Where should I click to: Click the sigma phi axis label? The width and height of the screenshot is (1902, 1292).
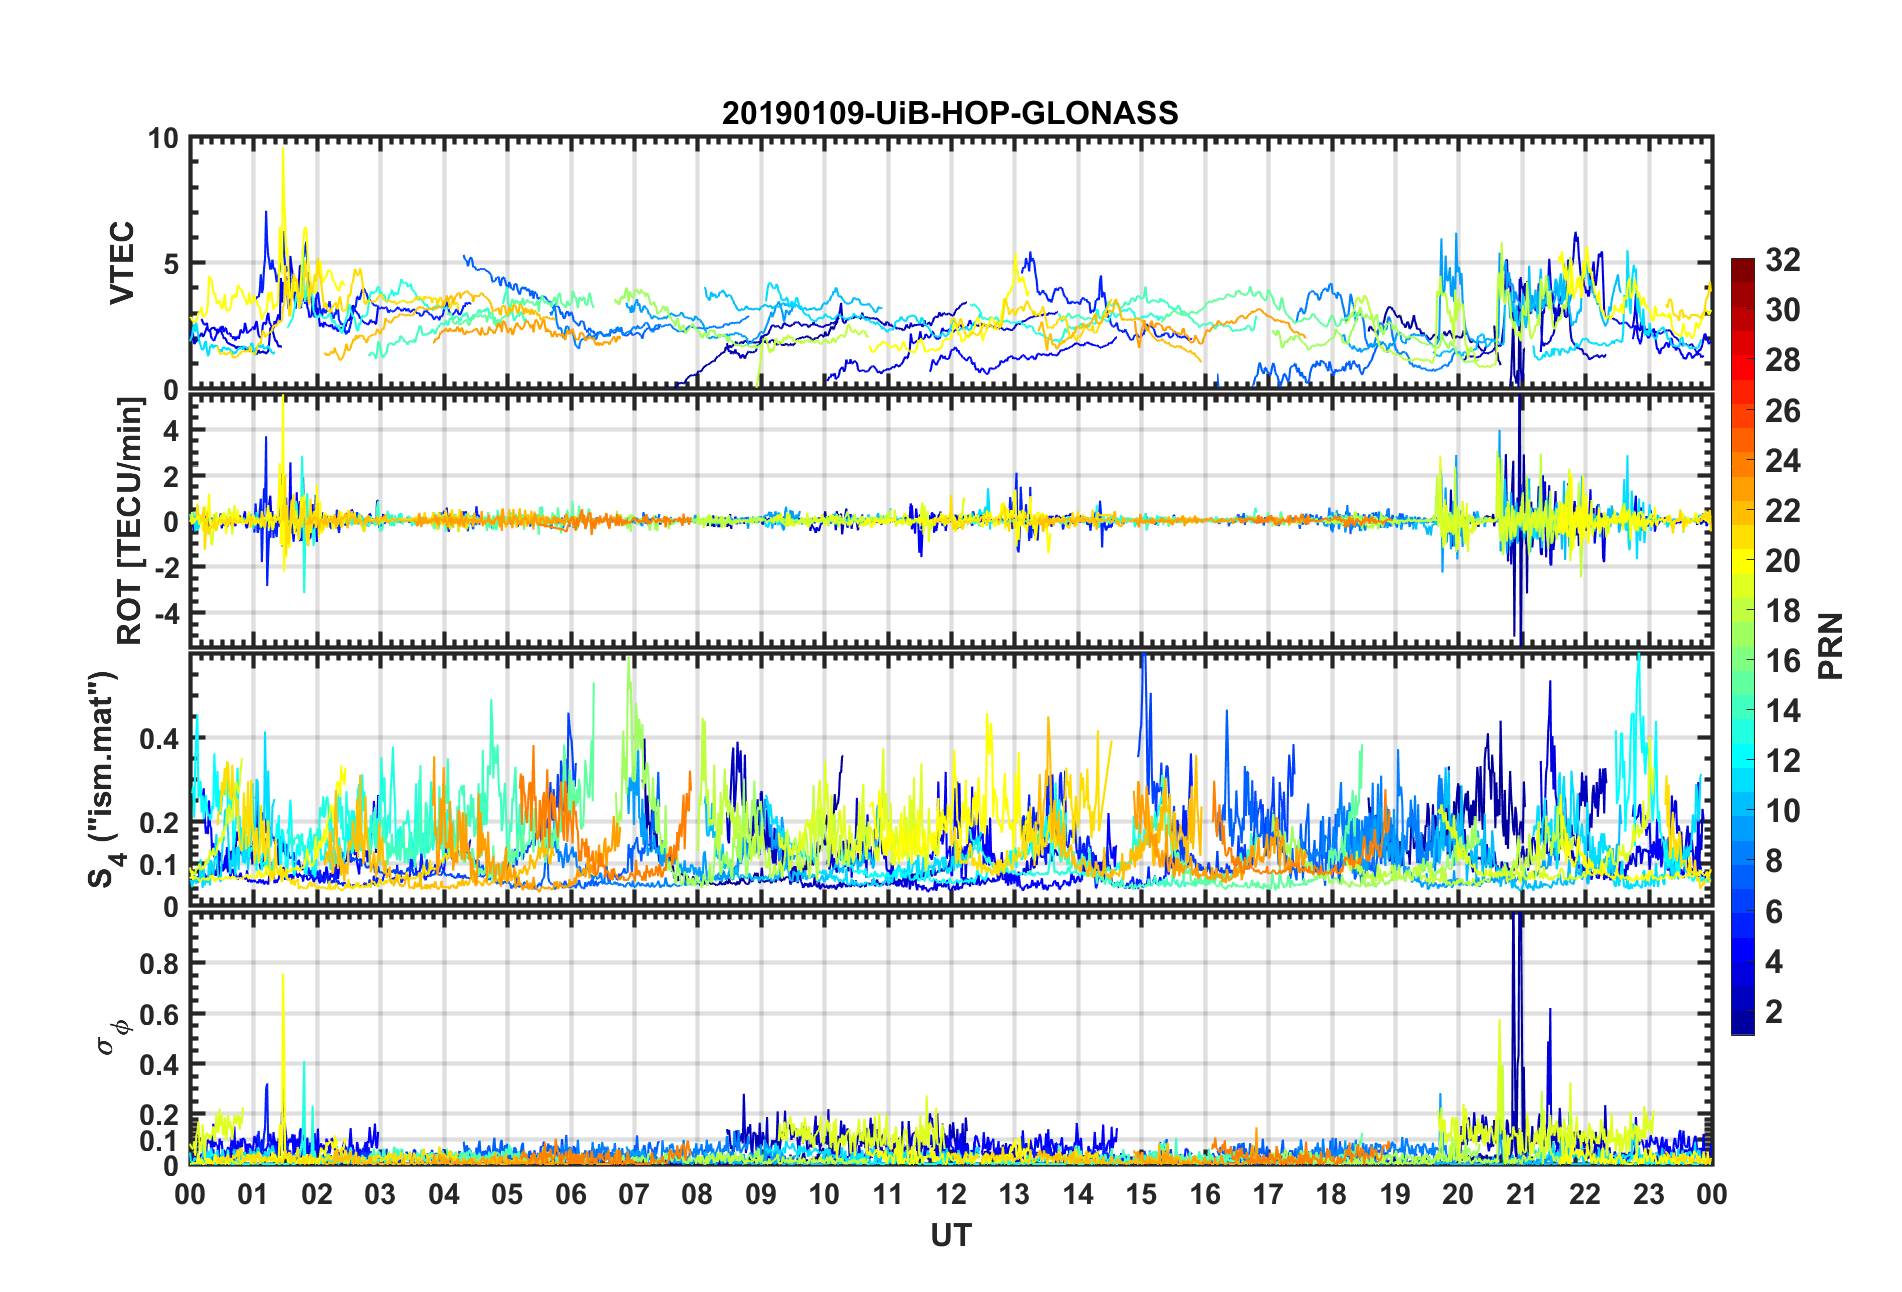(x=111, y=1036)
